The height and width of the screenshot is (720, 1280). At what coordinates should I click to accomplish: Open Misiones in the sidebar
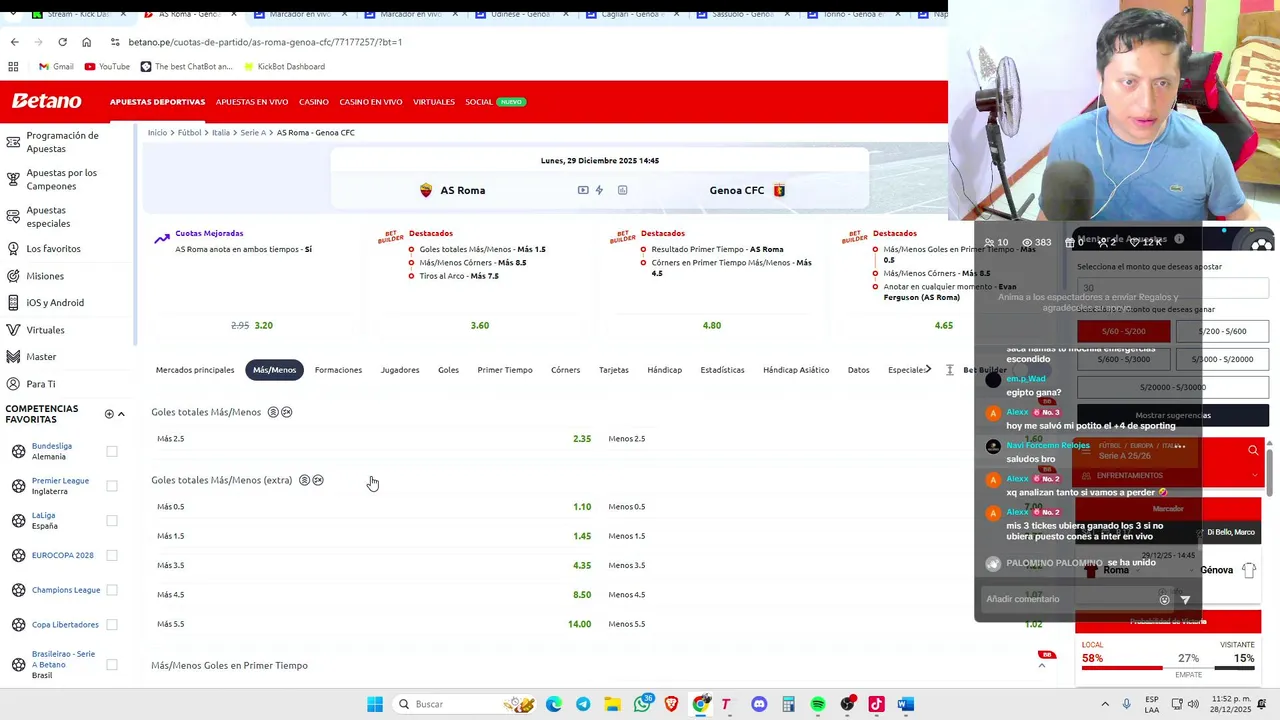point(45,276)
